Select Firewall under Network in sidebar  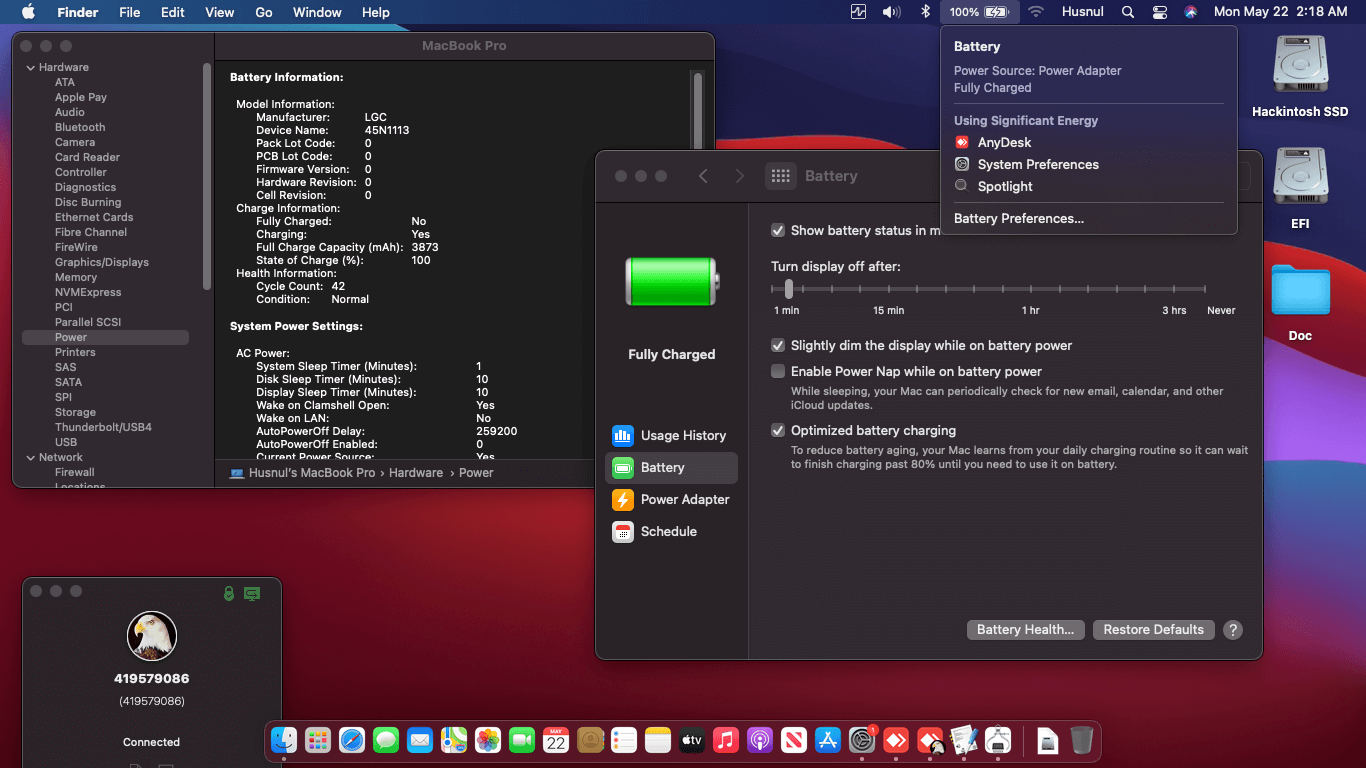[x=75, y=472]
